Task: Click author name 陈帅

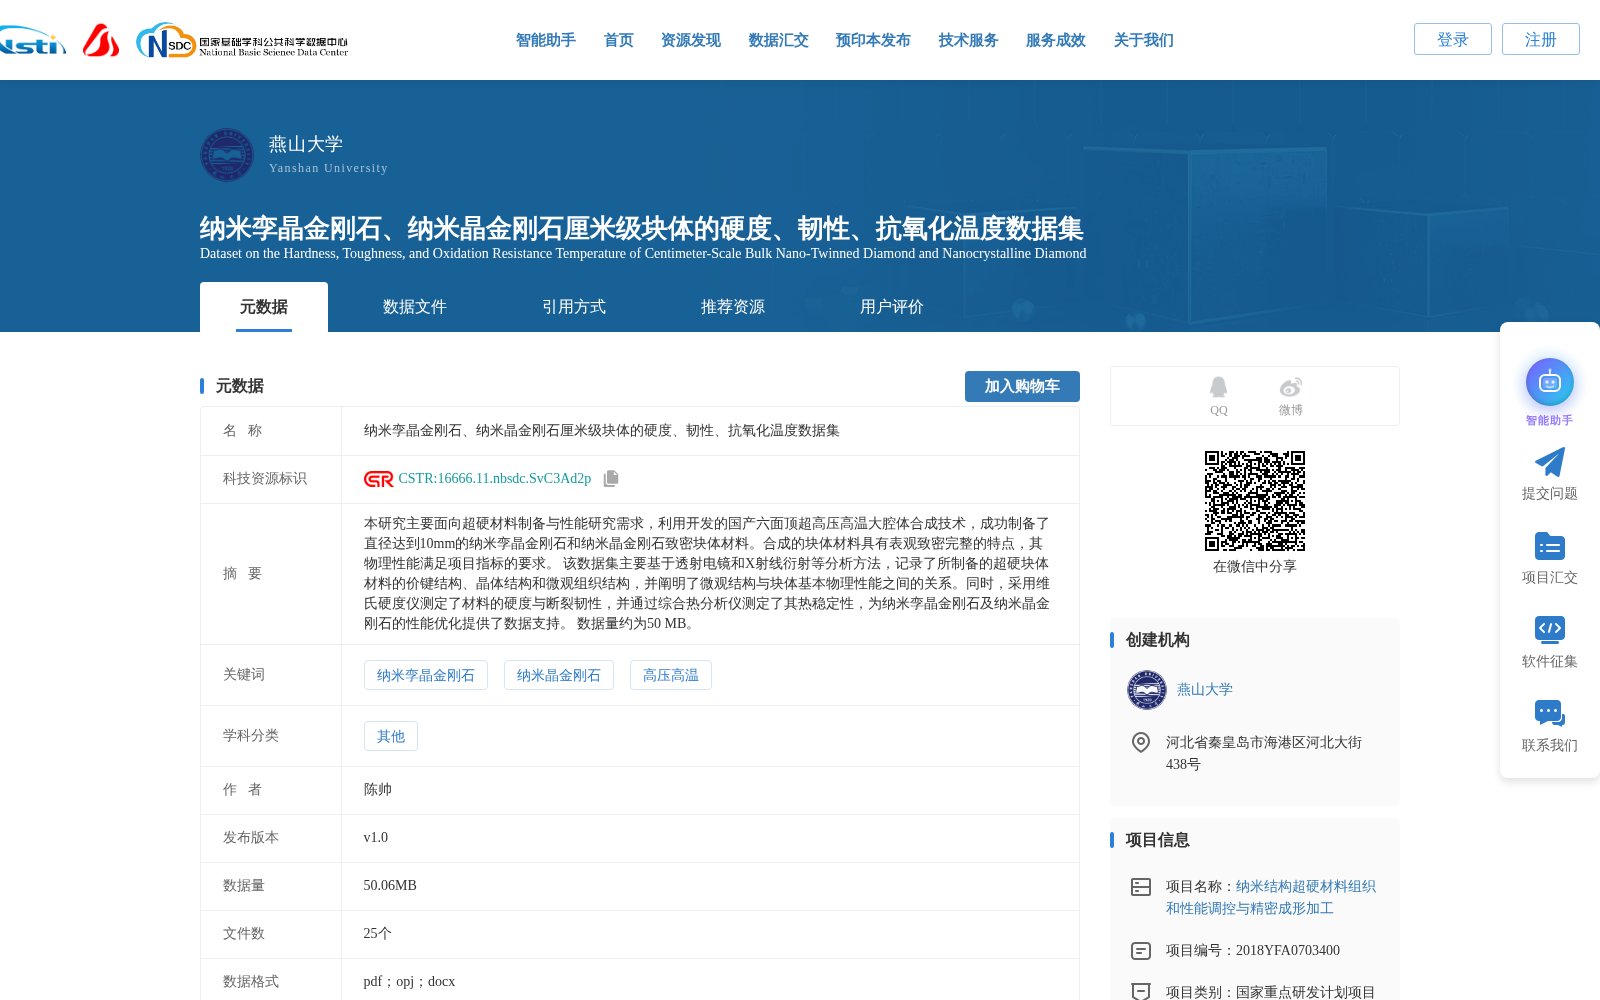Action: [378, 790]
